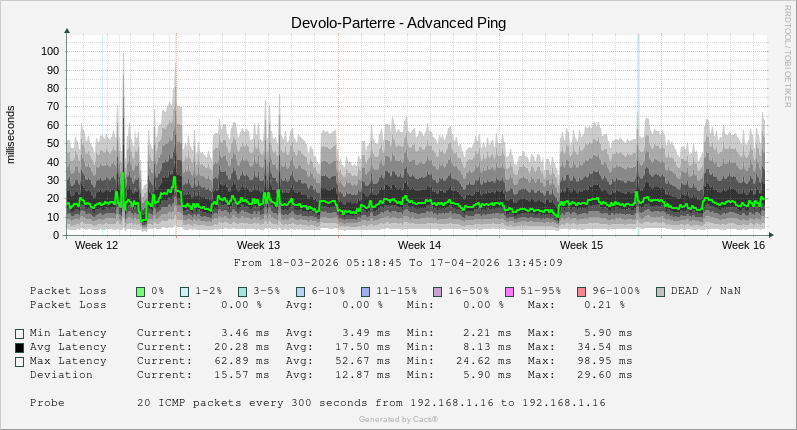
Task: Click the Week 12 x-axis label
Action: tap(97, 245)
